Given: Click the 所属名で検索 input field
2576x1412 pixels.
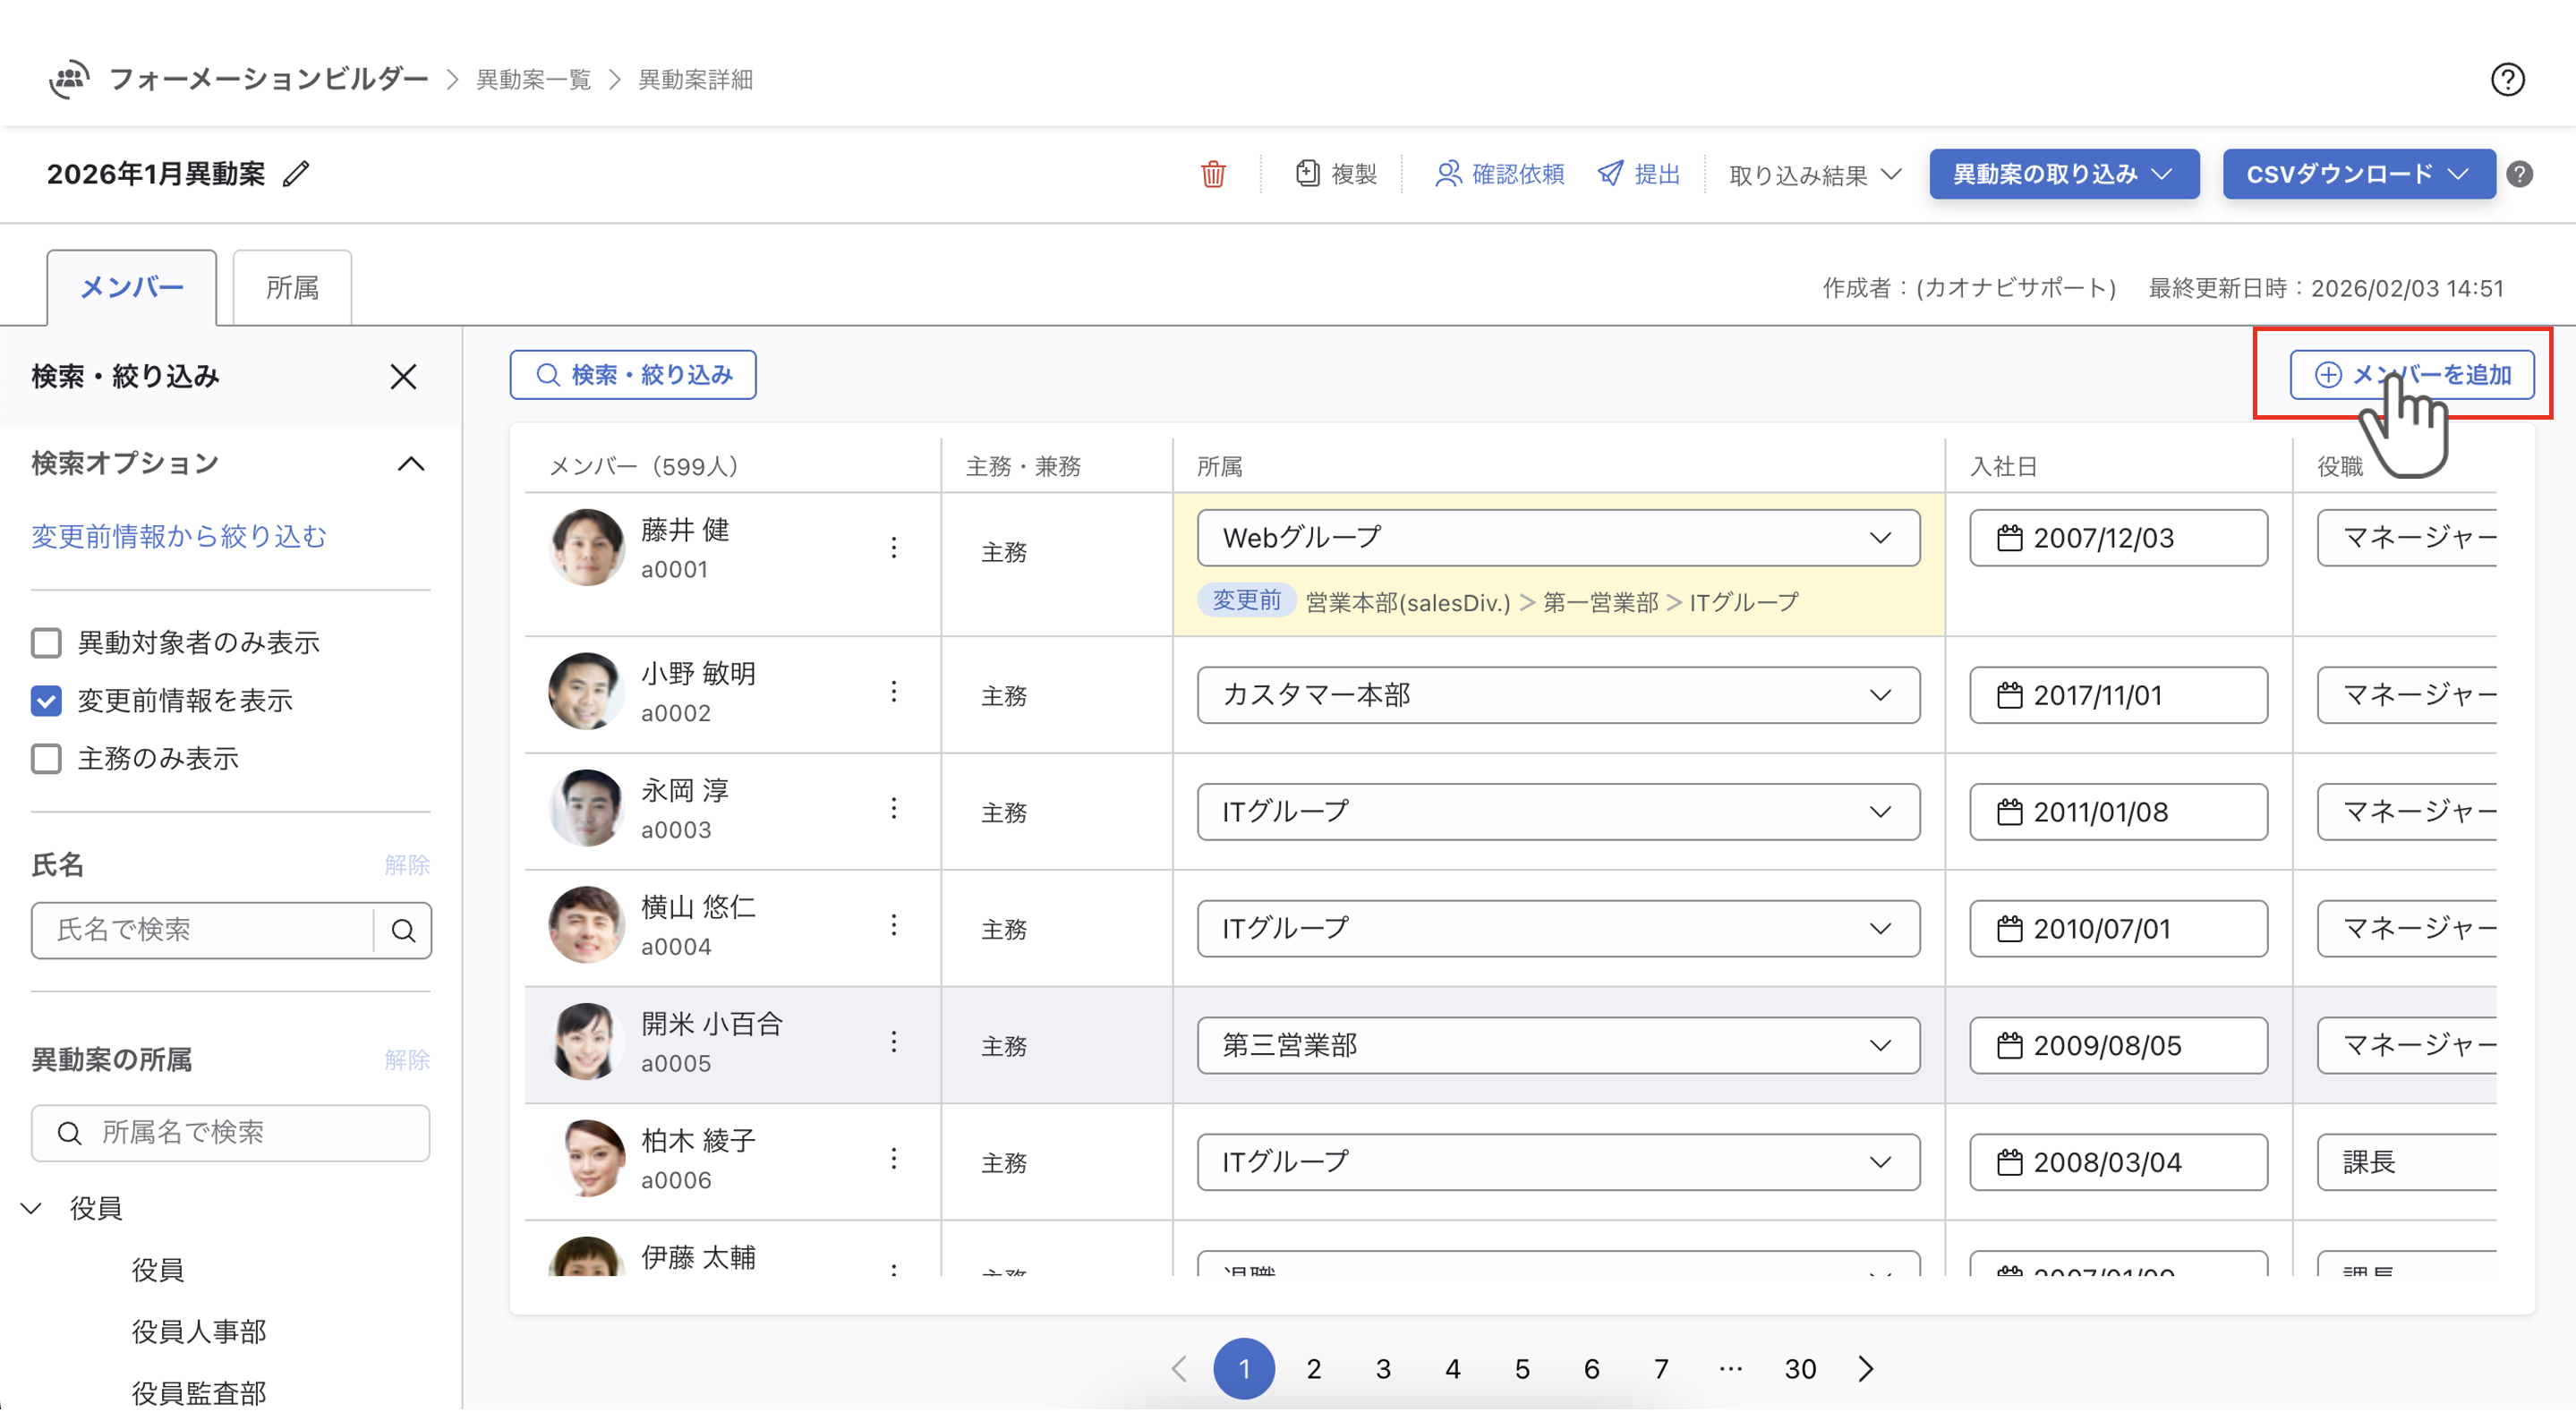Looking at the screenshot, I should [x=231, y=1133].
